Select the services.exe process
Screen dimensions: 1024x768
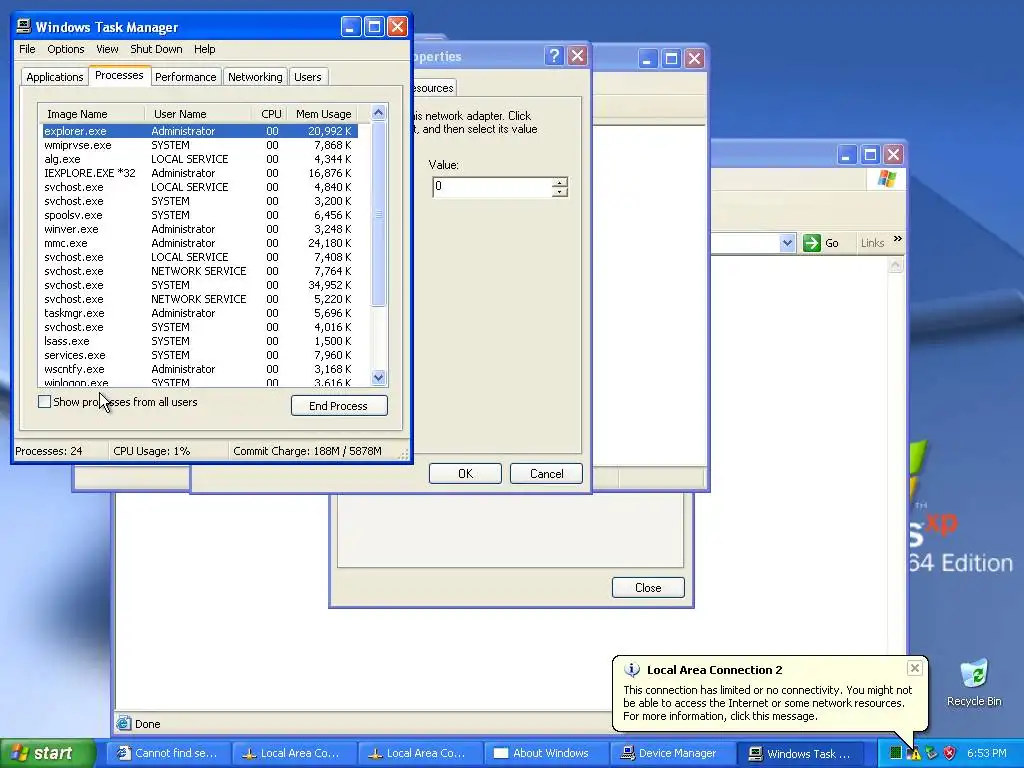[200, 355]
